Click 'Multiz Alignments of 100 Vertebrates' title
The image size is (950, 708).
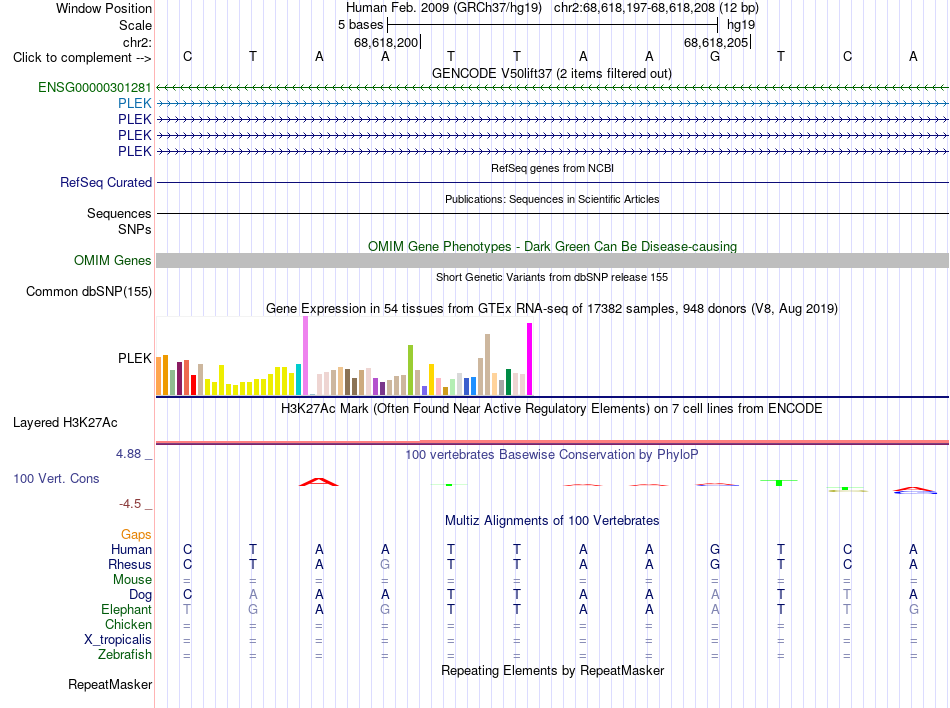coord(552,520)
